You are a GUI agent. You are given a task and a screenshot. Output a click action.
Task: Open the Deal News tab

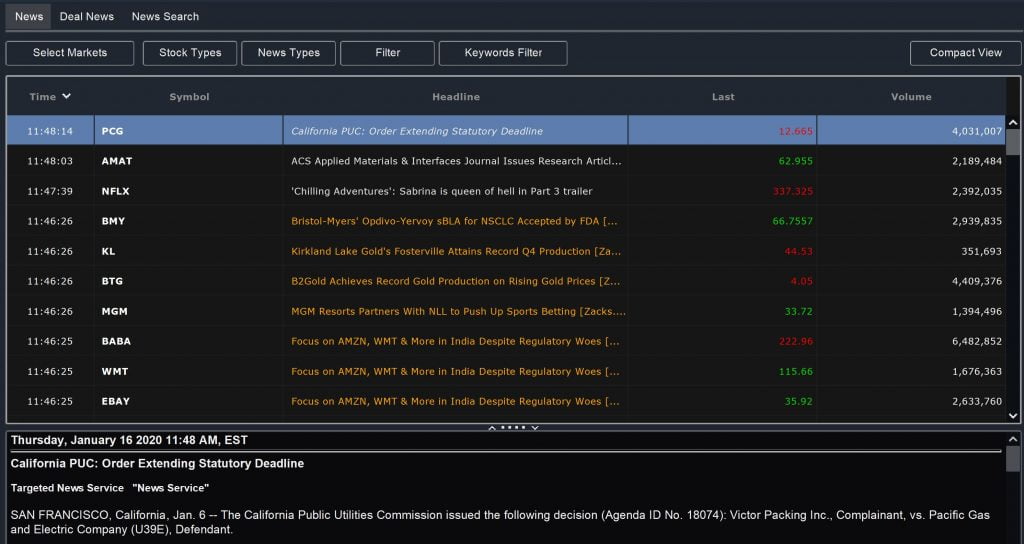(87, 16)
